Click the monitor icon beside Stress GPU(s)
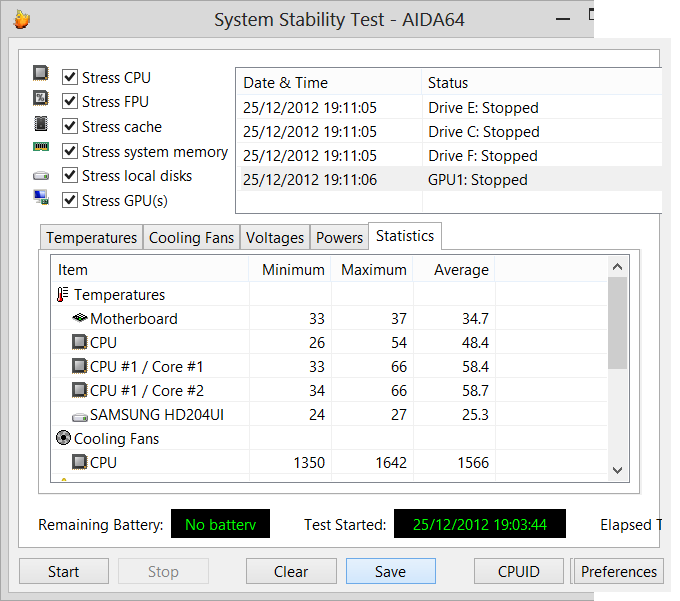This screenshot has height=601, width=680. point(41,198)
